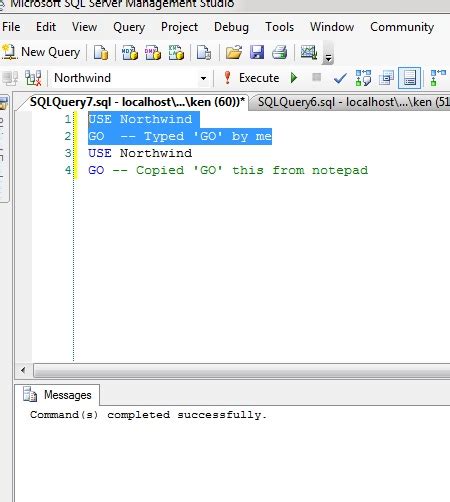This screenshot has height=502, width=450.
Task: Toggle the Include Actual Execution Plan icon
Action: [438, 78]
